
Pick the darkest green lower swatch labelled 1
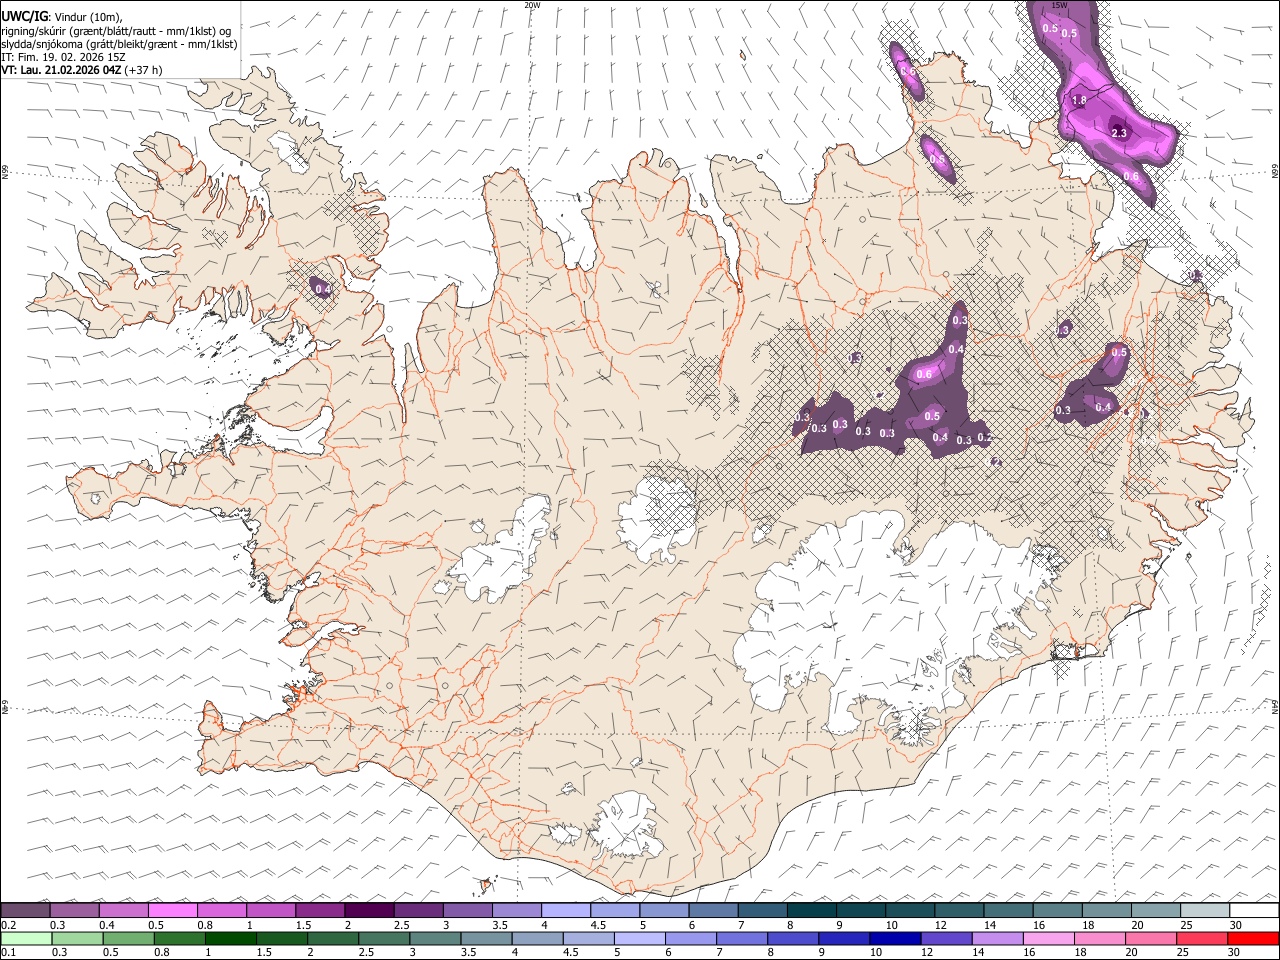point(230,938)
